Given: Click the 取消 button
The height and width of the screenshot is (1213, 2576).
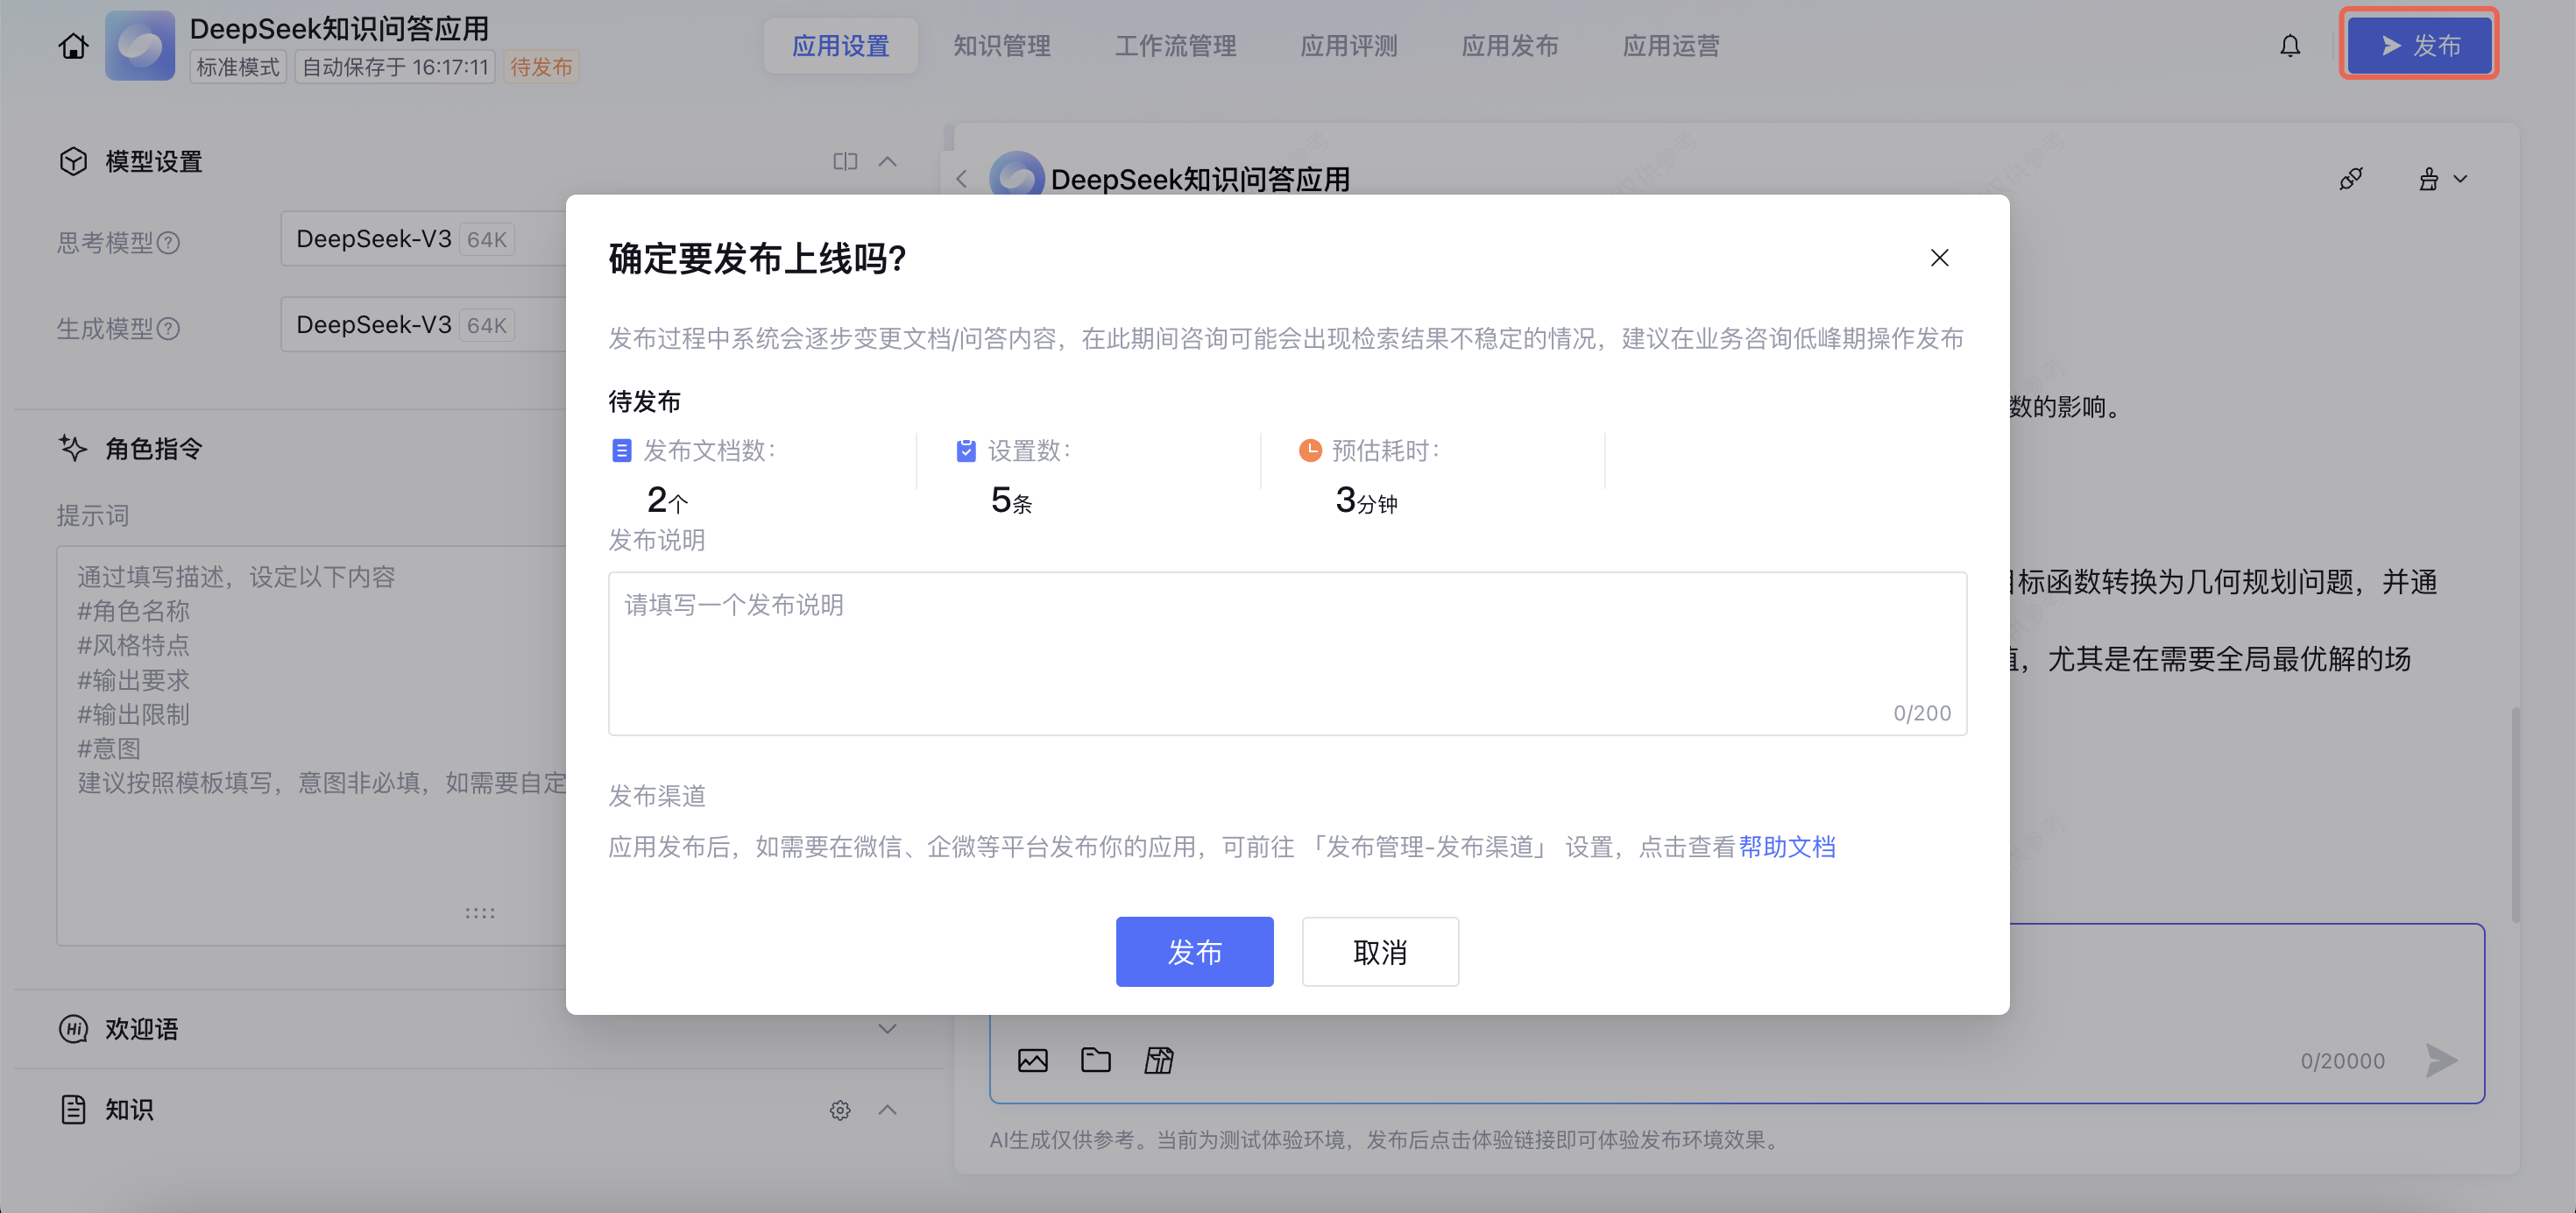Looking at the screenshot, I should 1379,952.
